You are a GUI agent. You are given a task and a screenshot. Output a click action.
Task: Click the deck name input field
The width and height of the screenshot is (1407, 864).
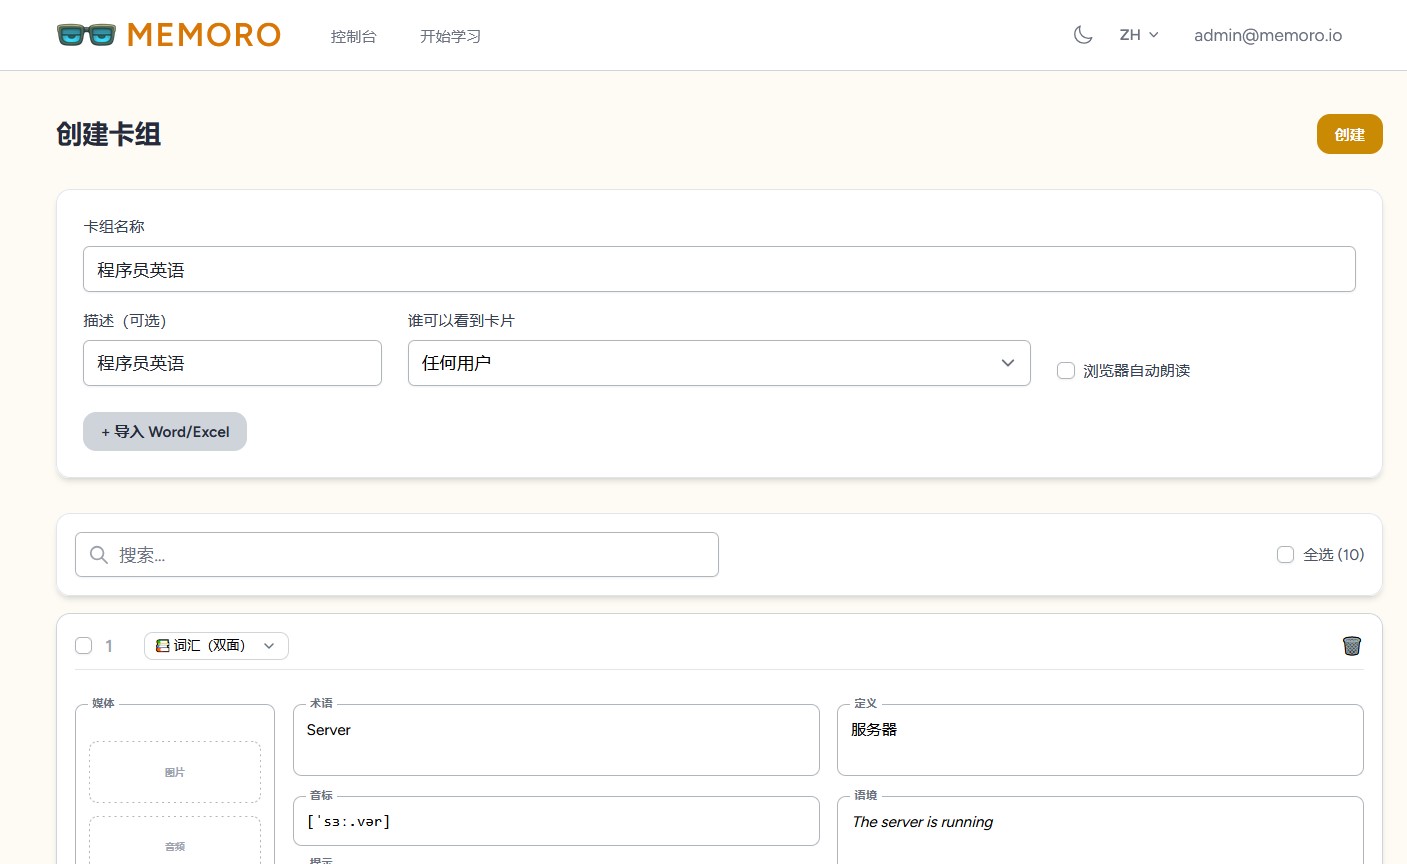(718, 270)
